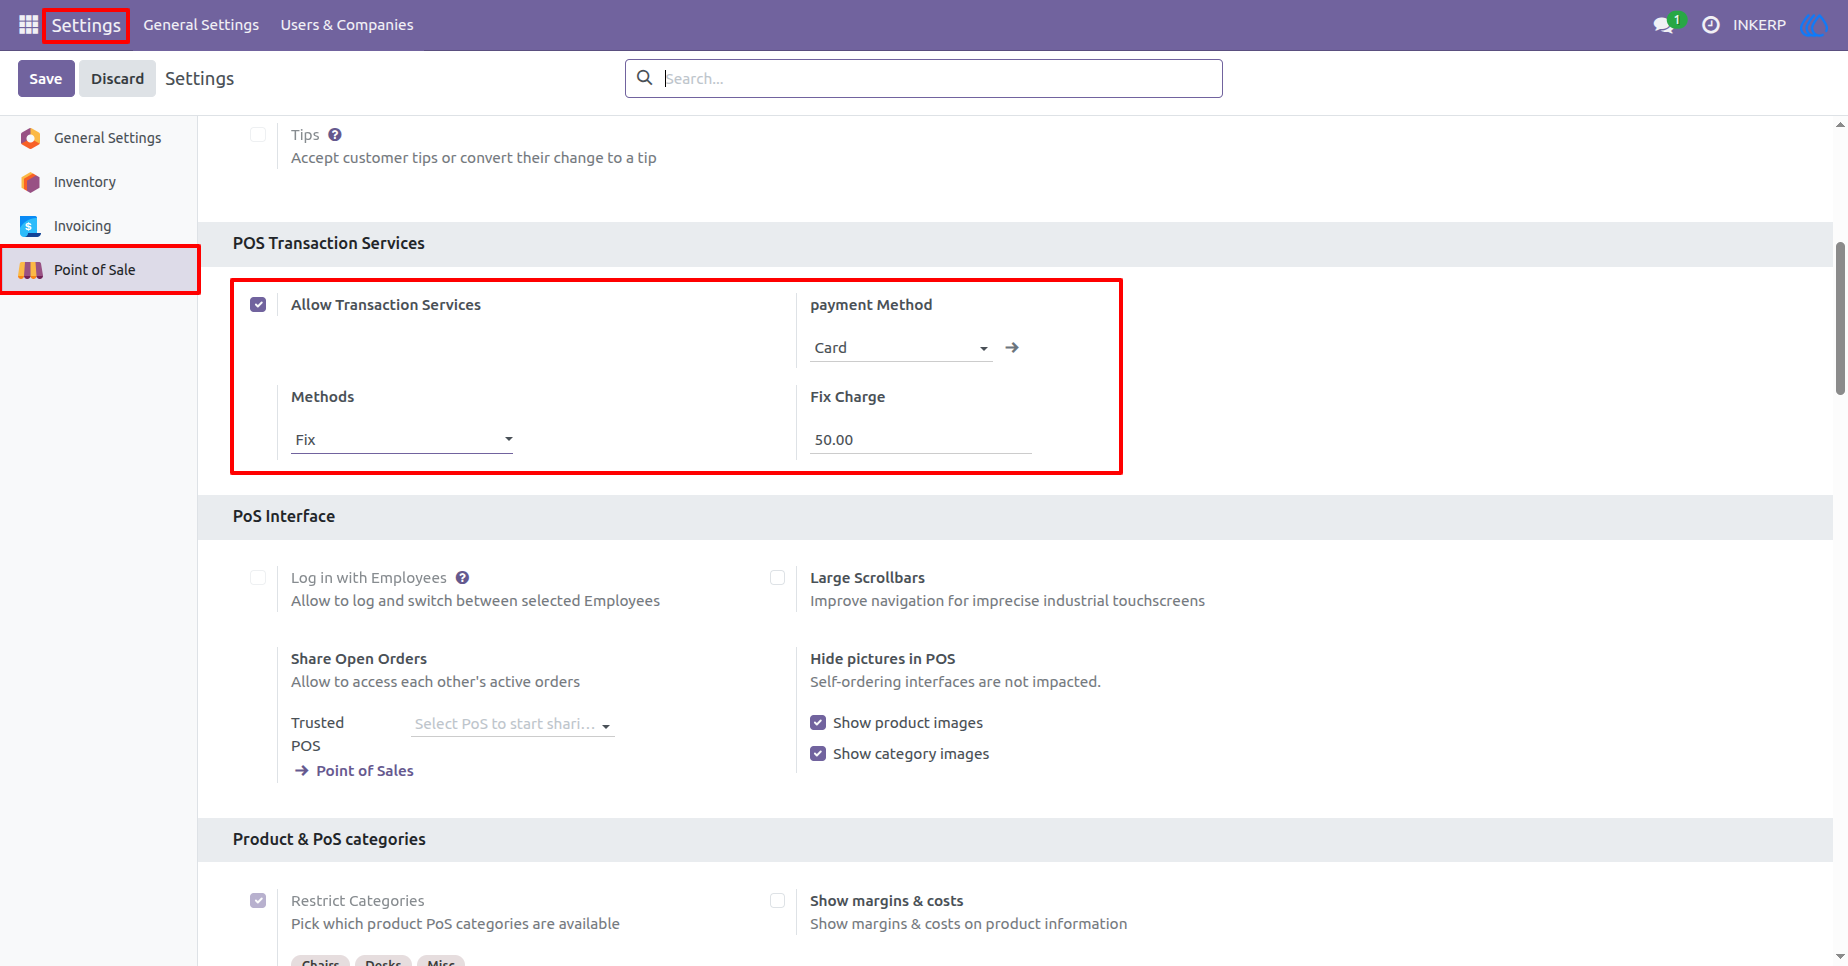1848x966 pixels.
Task: Enable Large Scrollbars checkbox
Action: click(x=777, y=578)
